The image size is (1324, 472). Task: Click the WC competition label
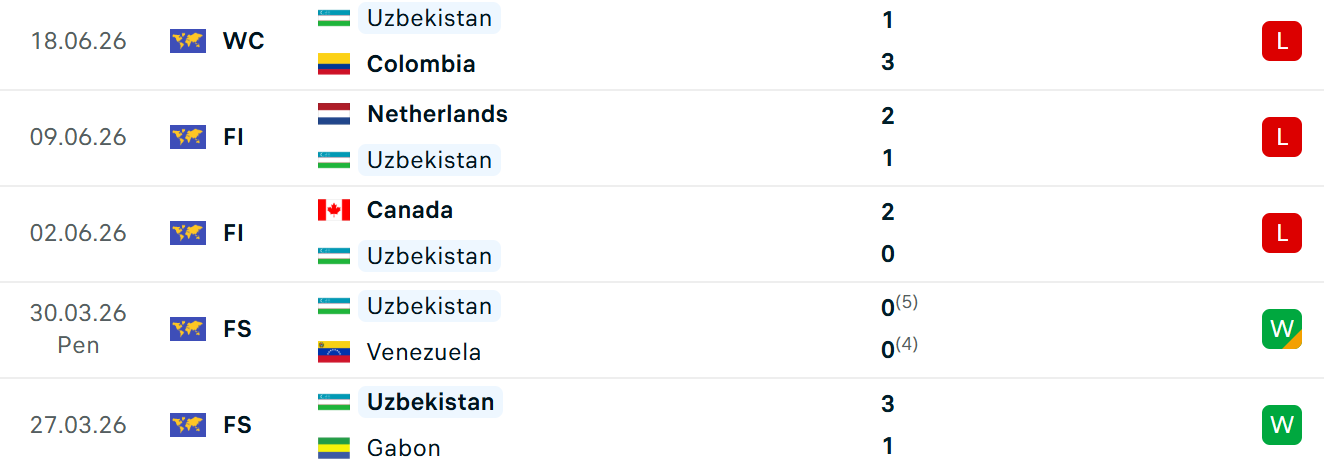pos(244,41)
